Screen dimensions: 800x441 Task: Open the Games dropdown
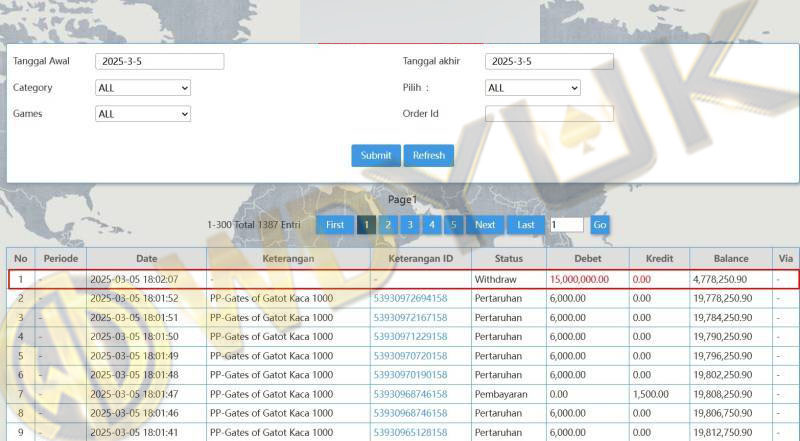(x=143, y=114)
